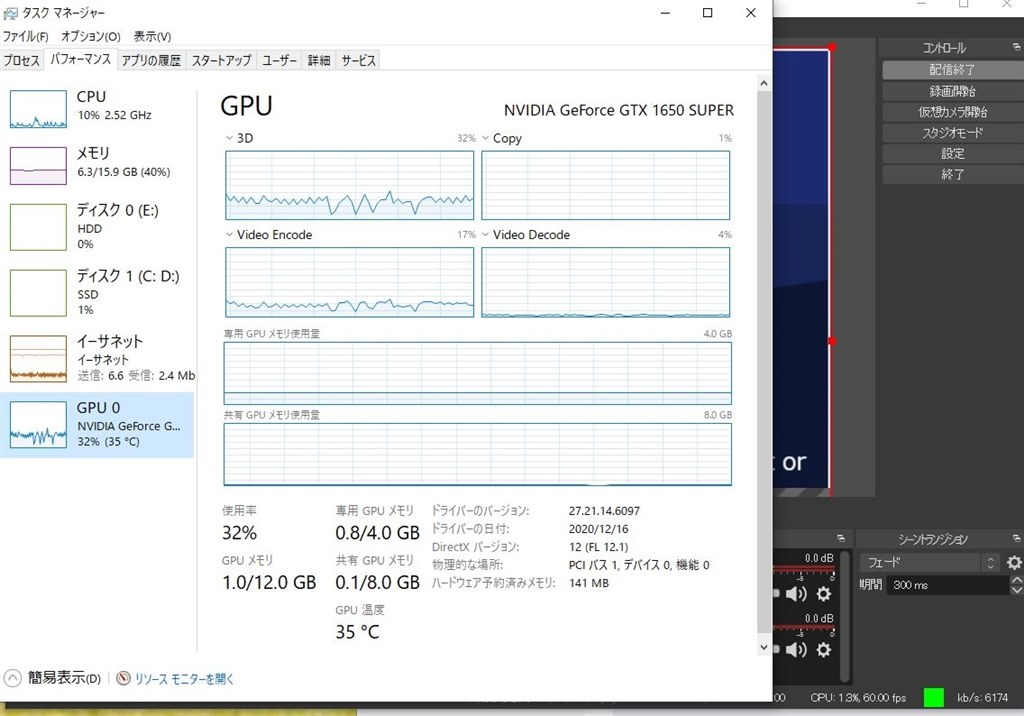Click the NVIDIA GeForce GTX 1650 SUPER title
Viewport: 1024px width, 716px height.
(618, 110)
